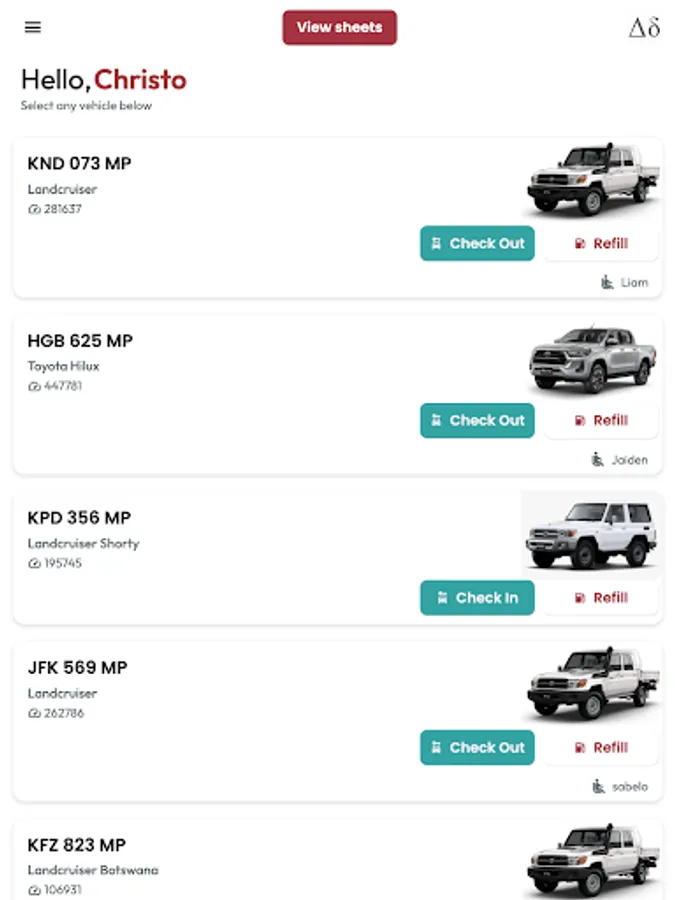
Task: Click the driver seat icon beside Jaiden
Action: pyautogui.click(x=598, y=460)
